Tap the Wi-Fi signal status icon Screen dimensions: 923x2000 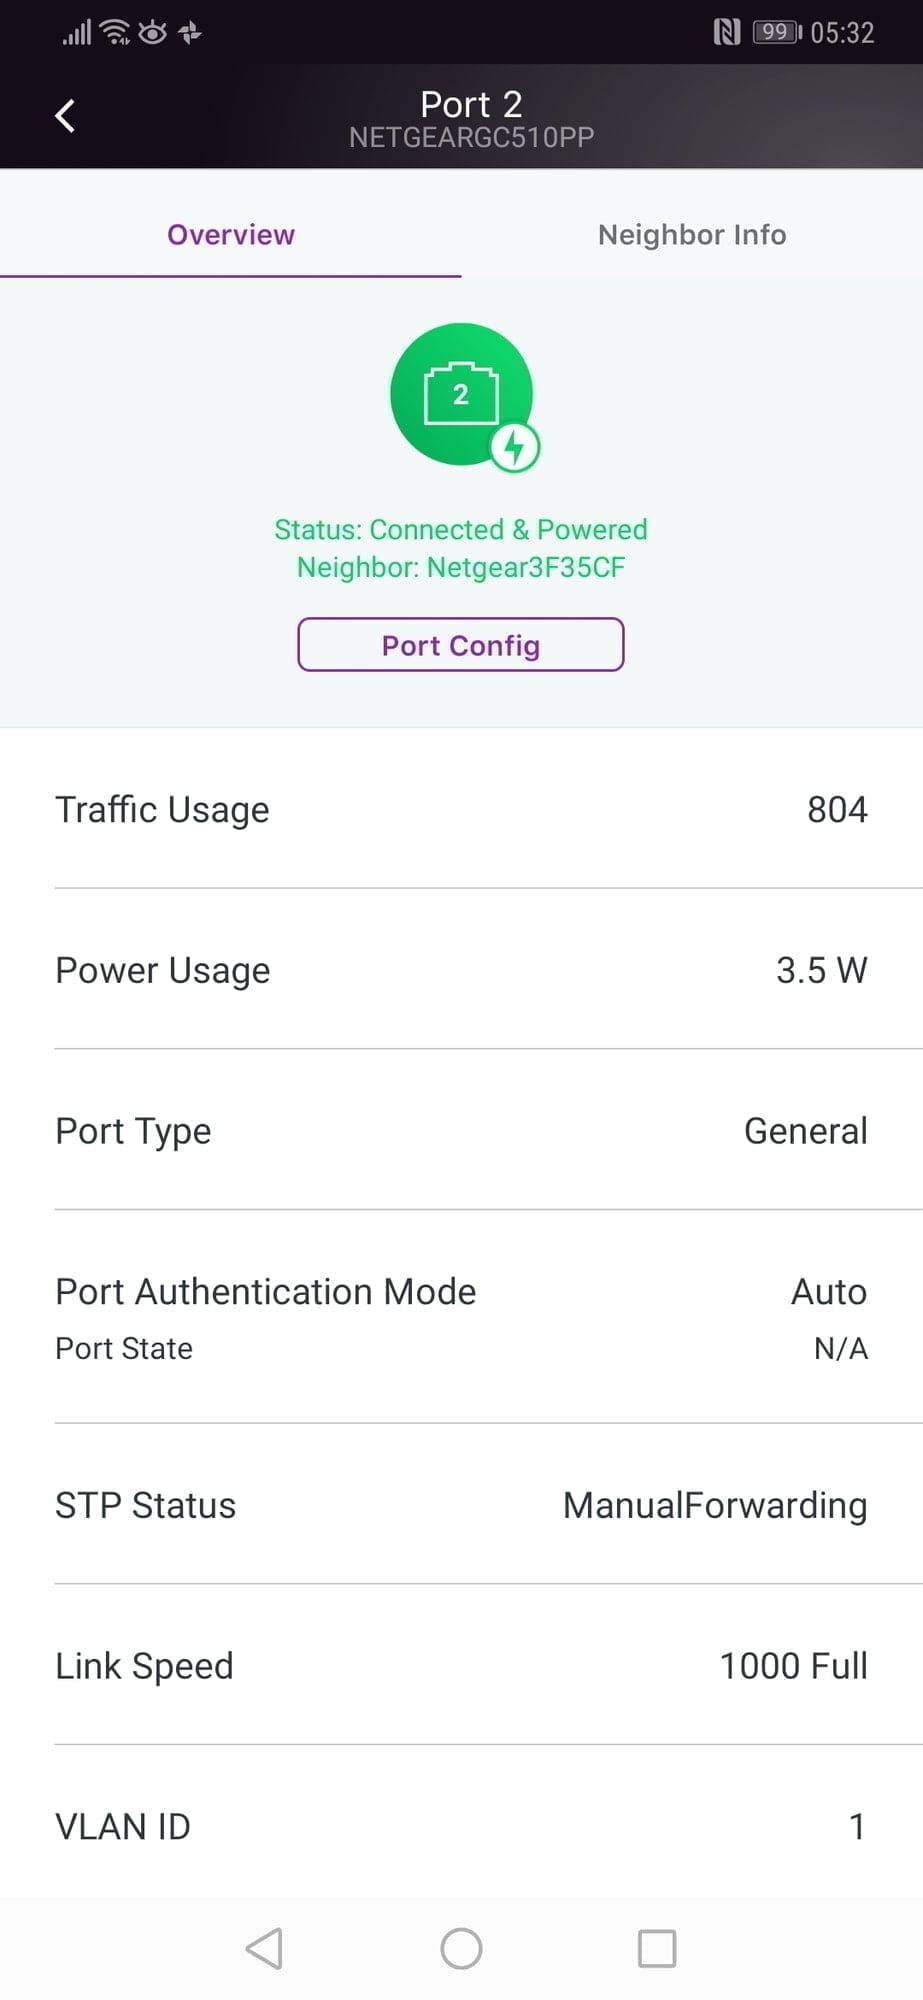[116, 33]
